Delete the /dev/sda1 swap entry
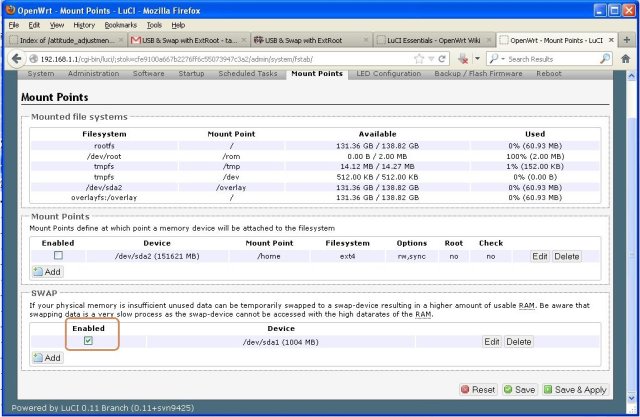Image resolution: width=640 pixels, height=417 pixels. point(518,342)
